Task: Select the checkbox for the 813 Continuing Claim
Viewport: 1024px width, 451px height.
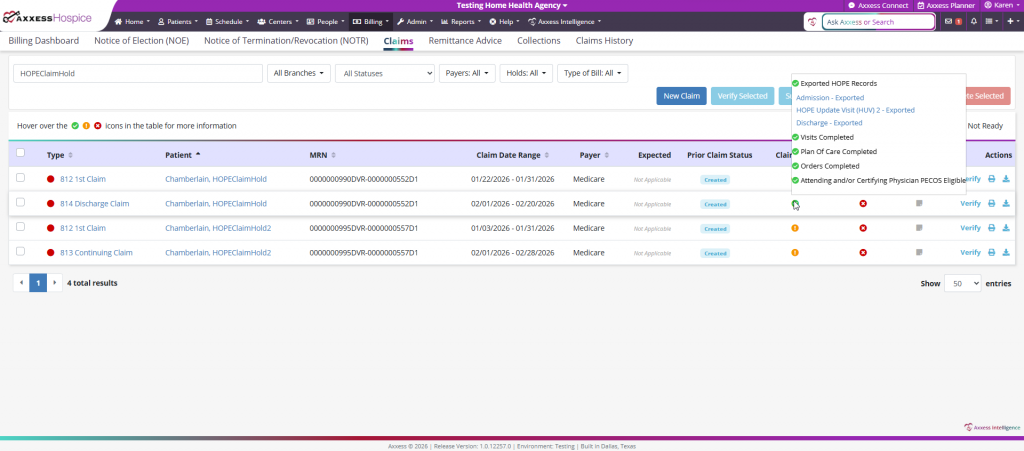Action: [21, 253]
